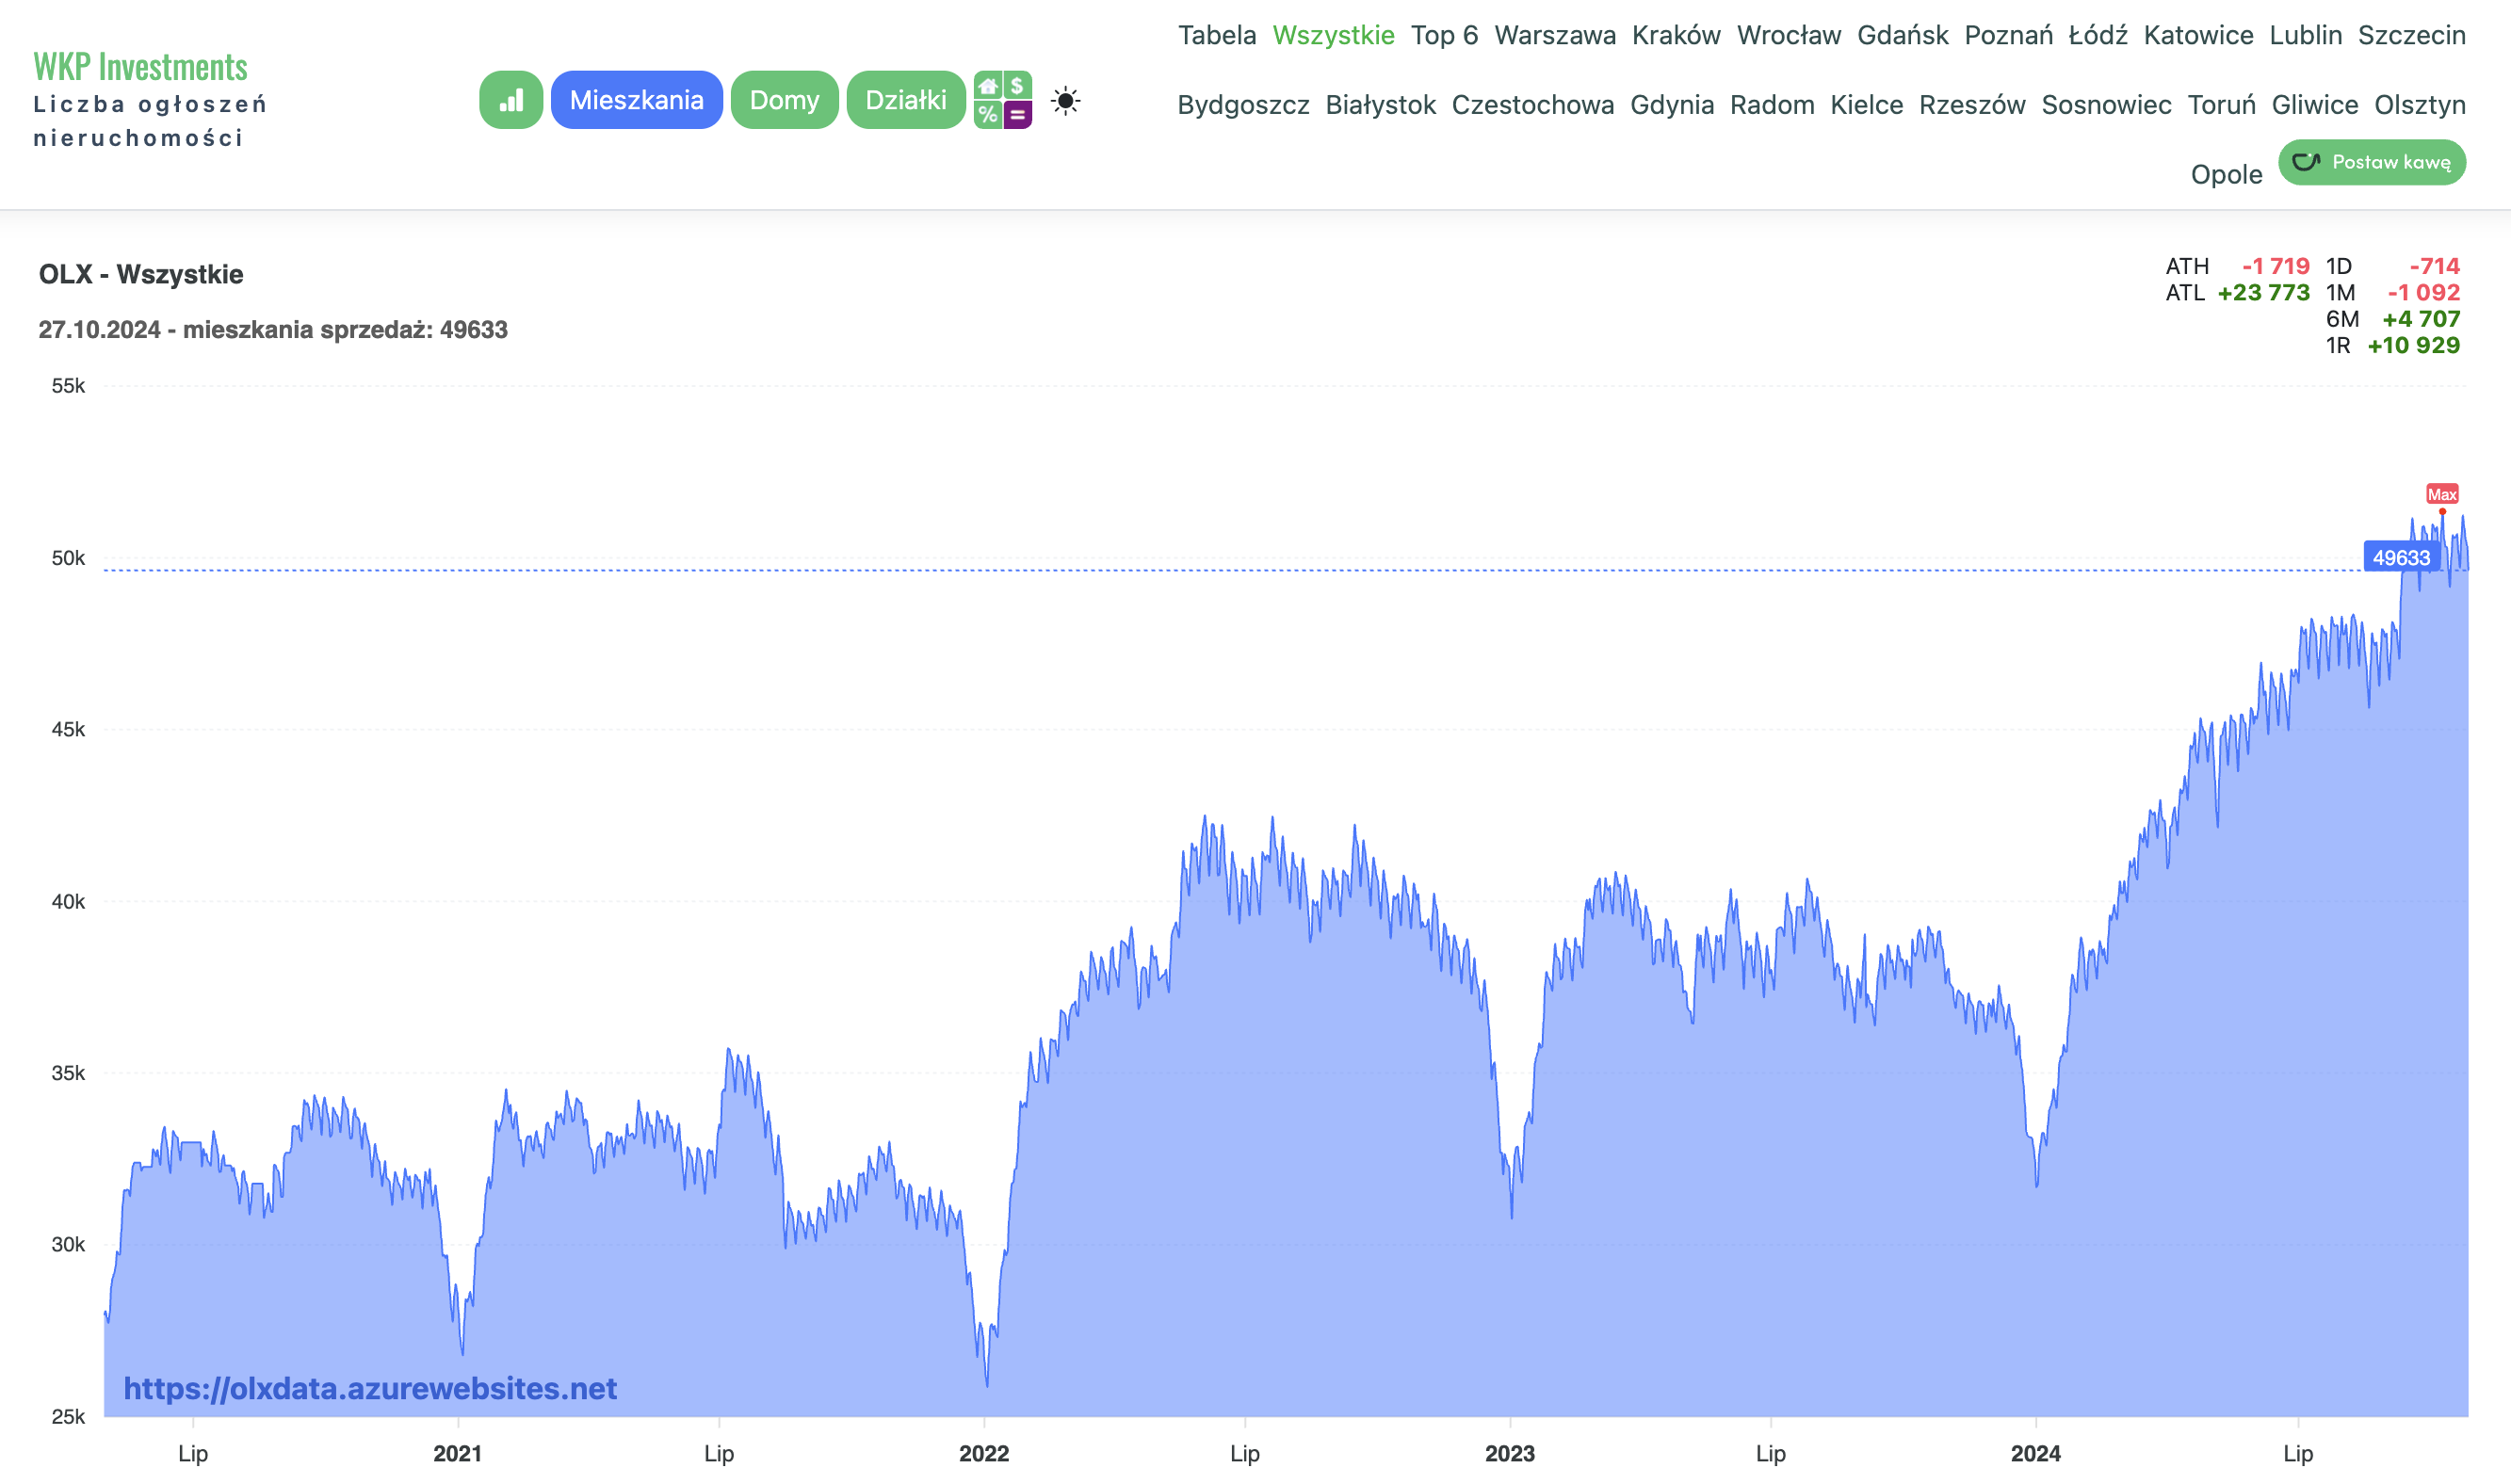Viewport: 2511px width, 1484px height.
Task: Show data for Kraków
Action: (1676, 35)
